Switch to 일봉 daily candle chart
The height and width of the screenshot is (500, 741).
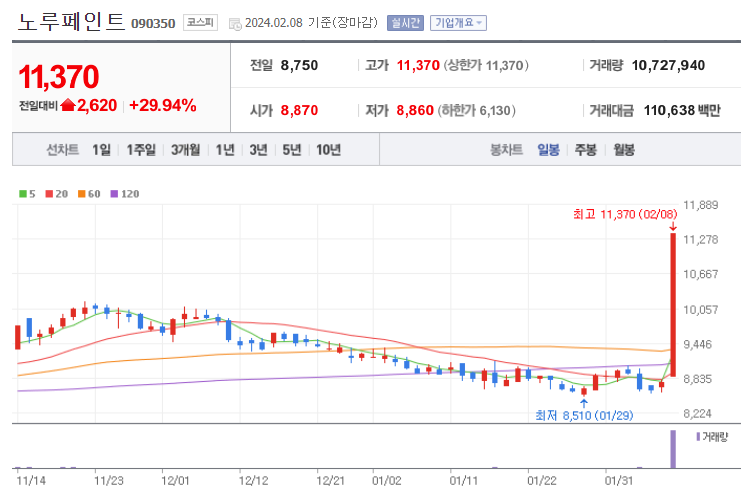point(548,150)
